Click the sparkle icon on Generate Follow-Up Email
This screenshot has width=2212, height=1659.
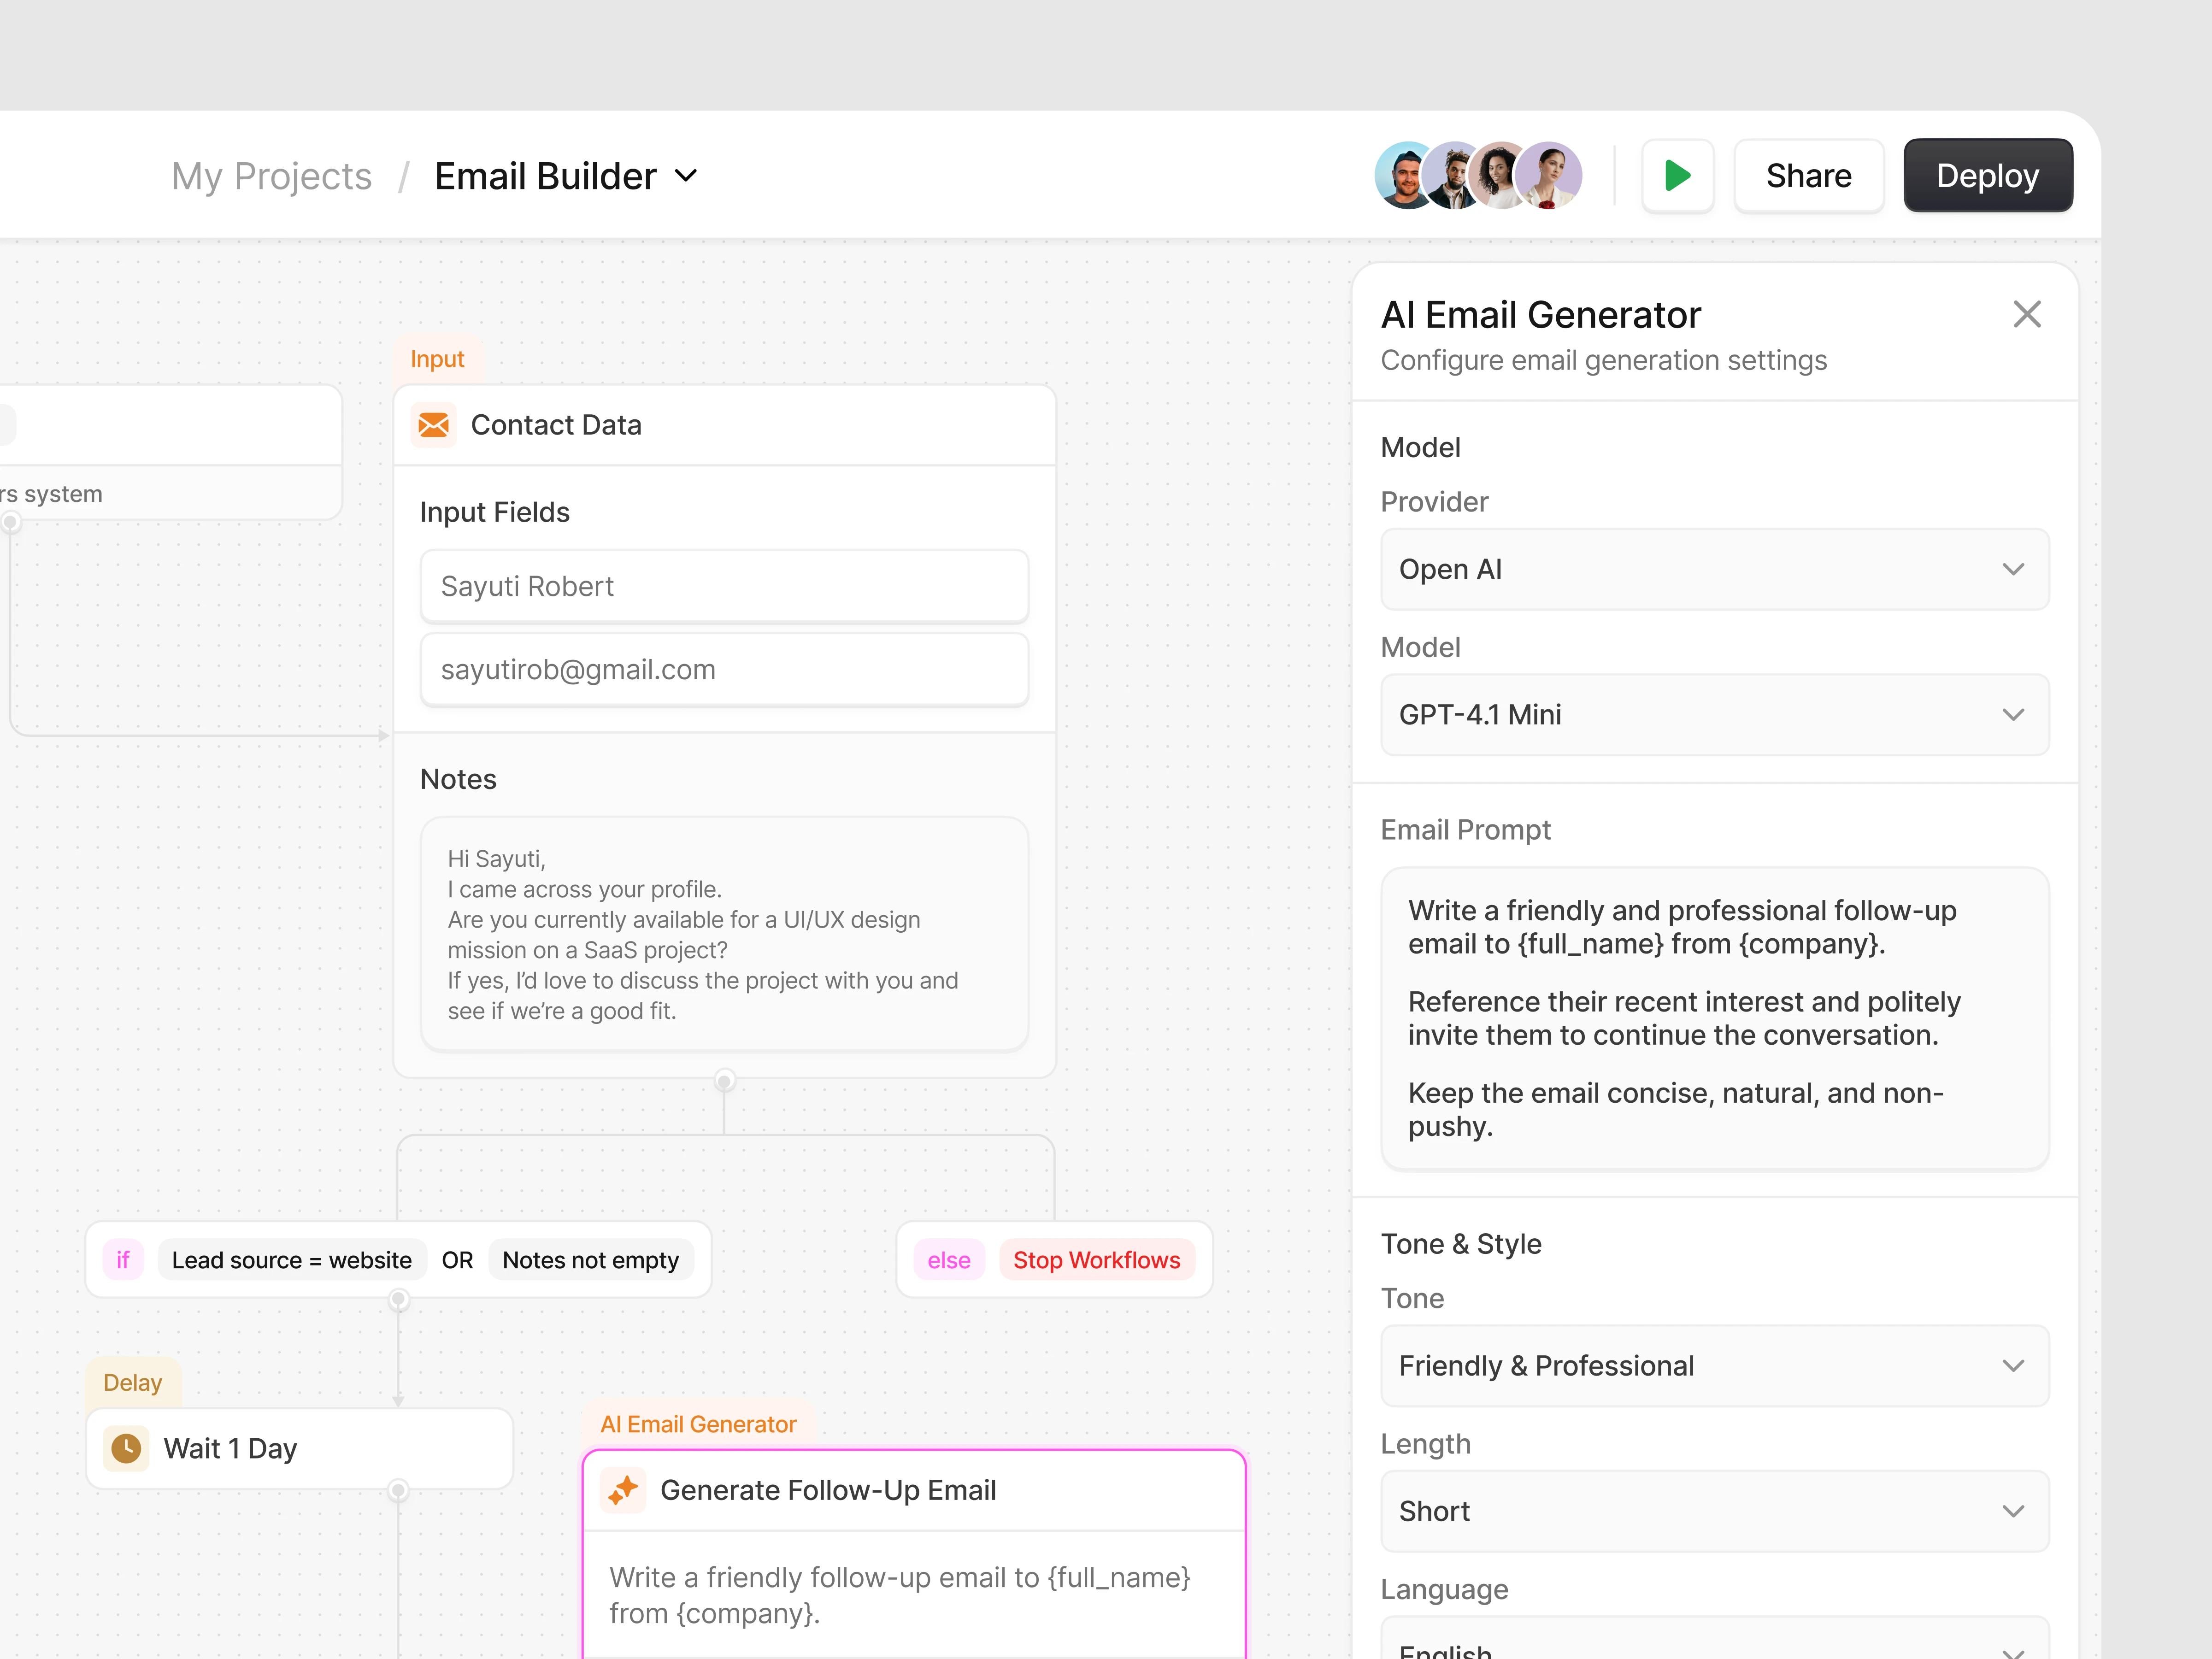[x=624, y=1490]
